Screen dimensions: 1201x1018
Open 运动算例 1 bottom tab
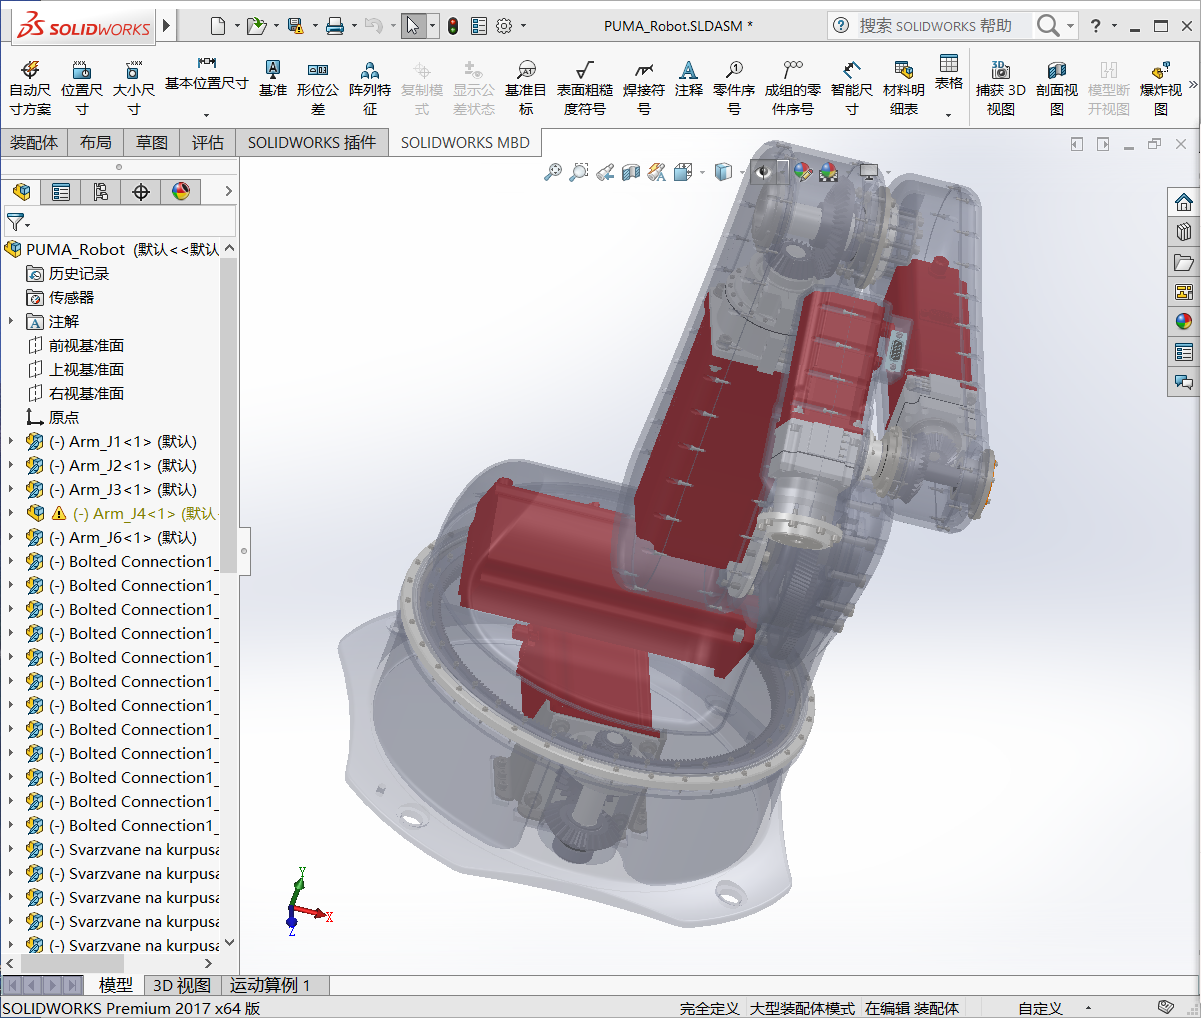pos(270,985)
